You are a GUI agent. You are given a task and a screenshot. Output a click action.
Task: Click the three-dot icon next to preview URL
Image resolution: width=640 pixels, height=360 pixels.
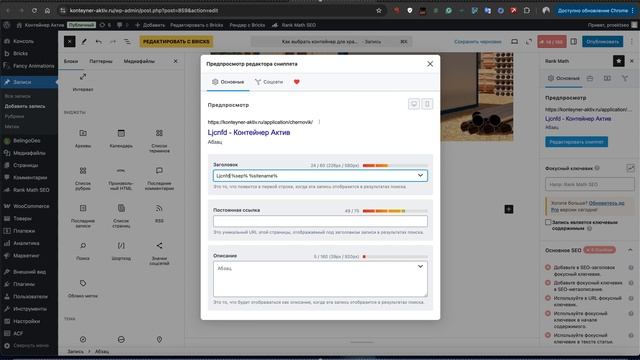319,122
